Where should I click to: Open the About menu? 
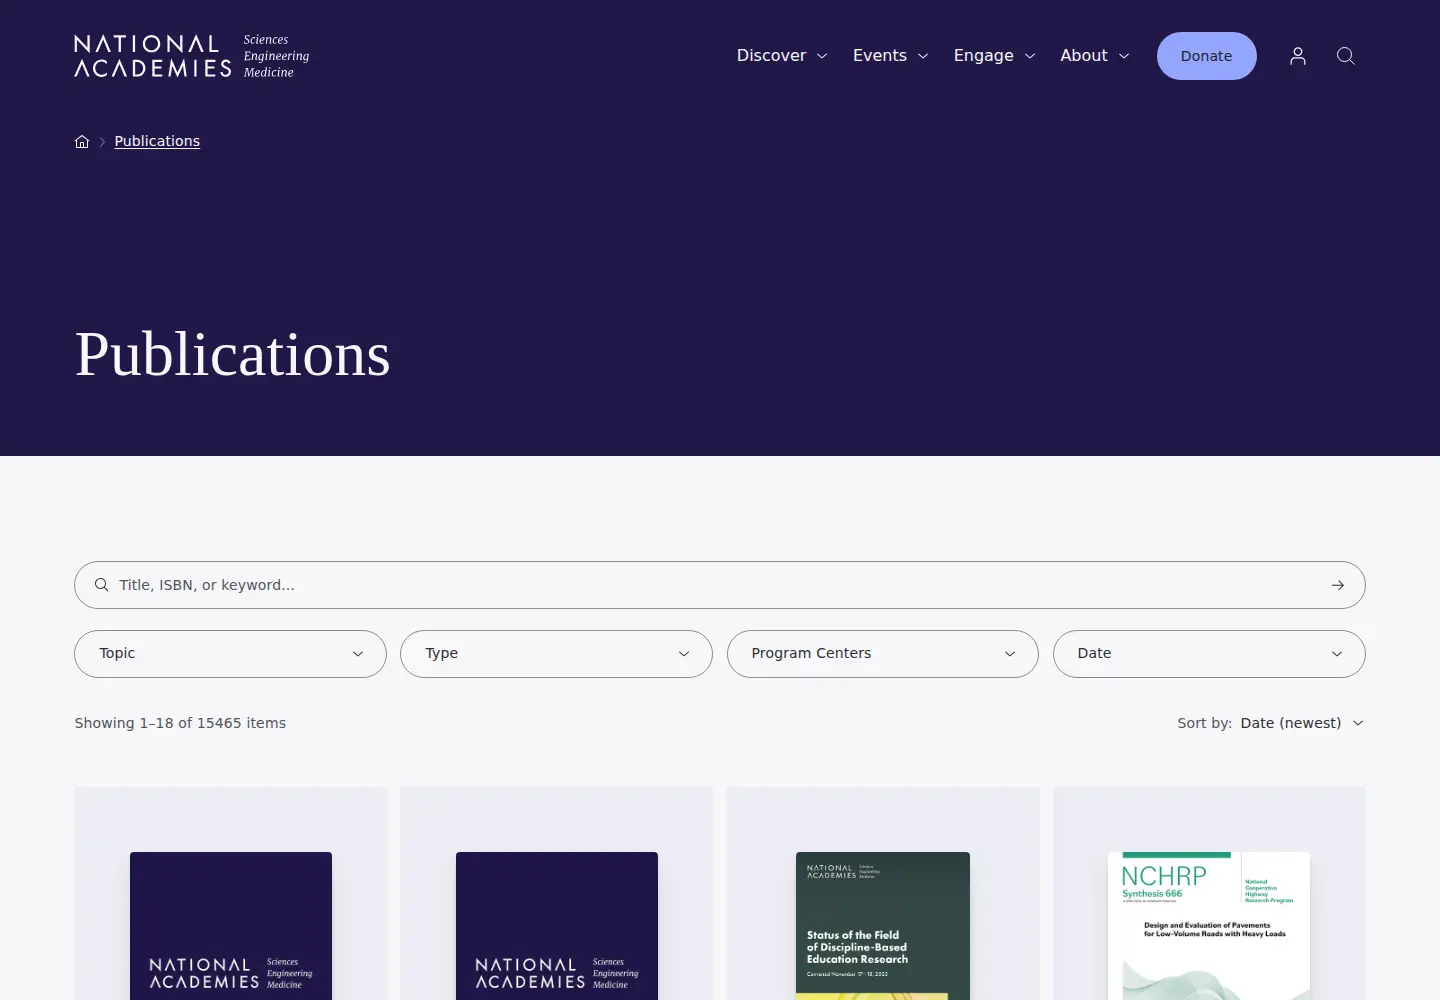[1095, 56]
